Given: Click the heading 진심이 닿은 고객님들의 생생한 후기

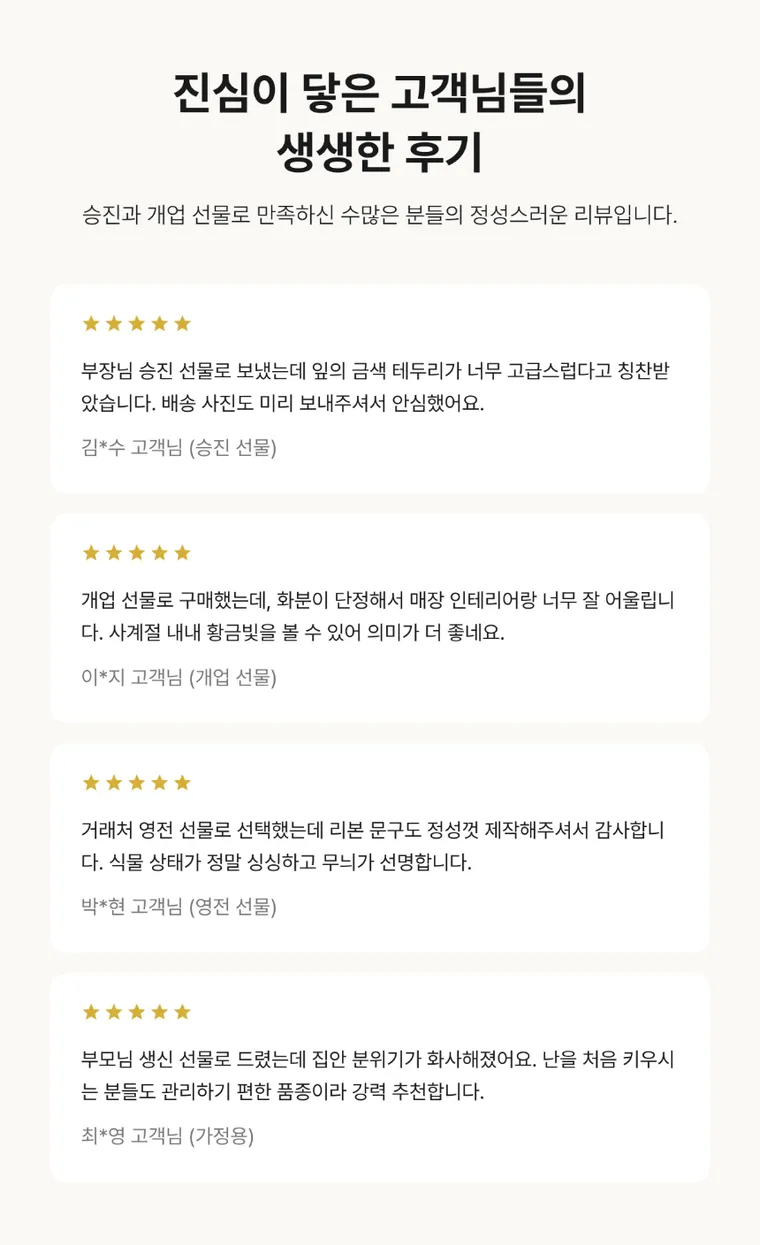Looking at the screenshot, I should point(380,124).
